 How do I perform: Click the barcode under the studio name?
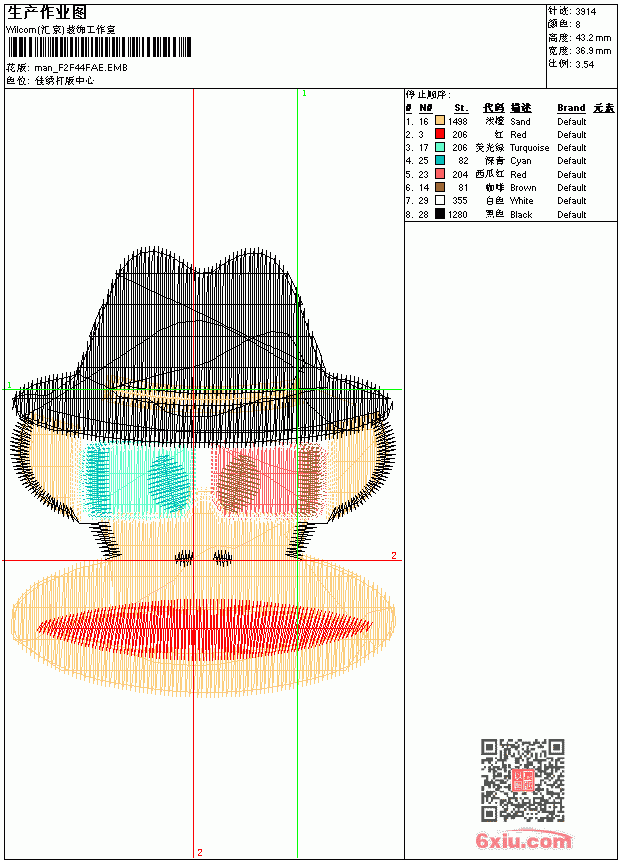pyautogui.click(x=99, y=47)
